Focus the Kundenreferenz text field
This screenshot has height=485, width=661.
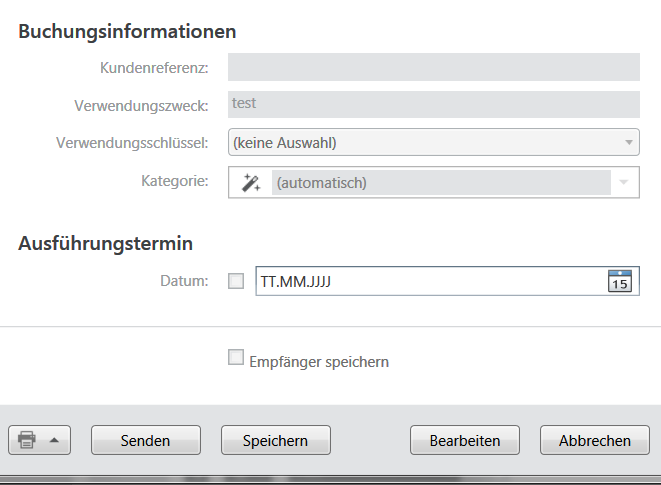433,67
